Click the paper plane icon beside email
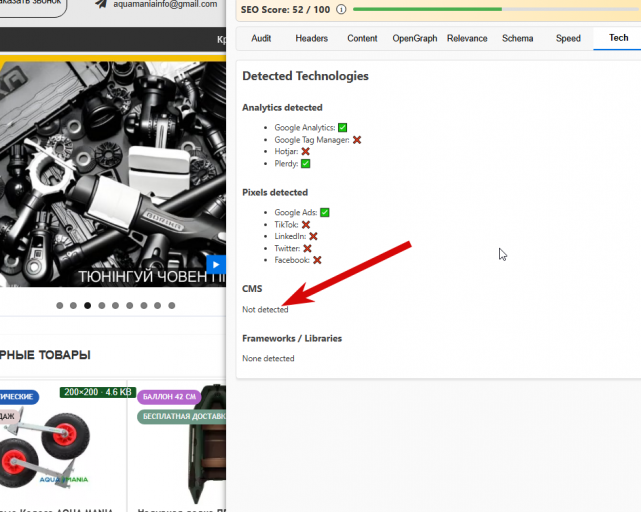 101,4
